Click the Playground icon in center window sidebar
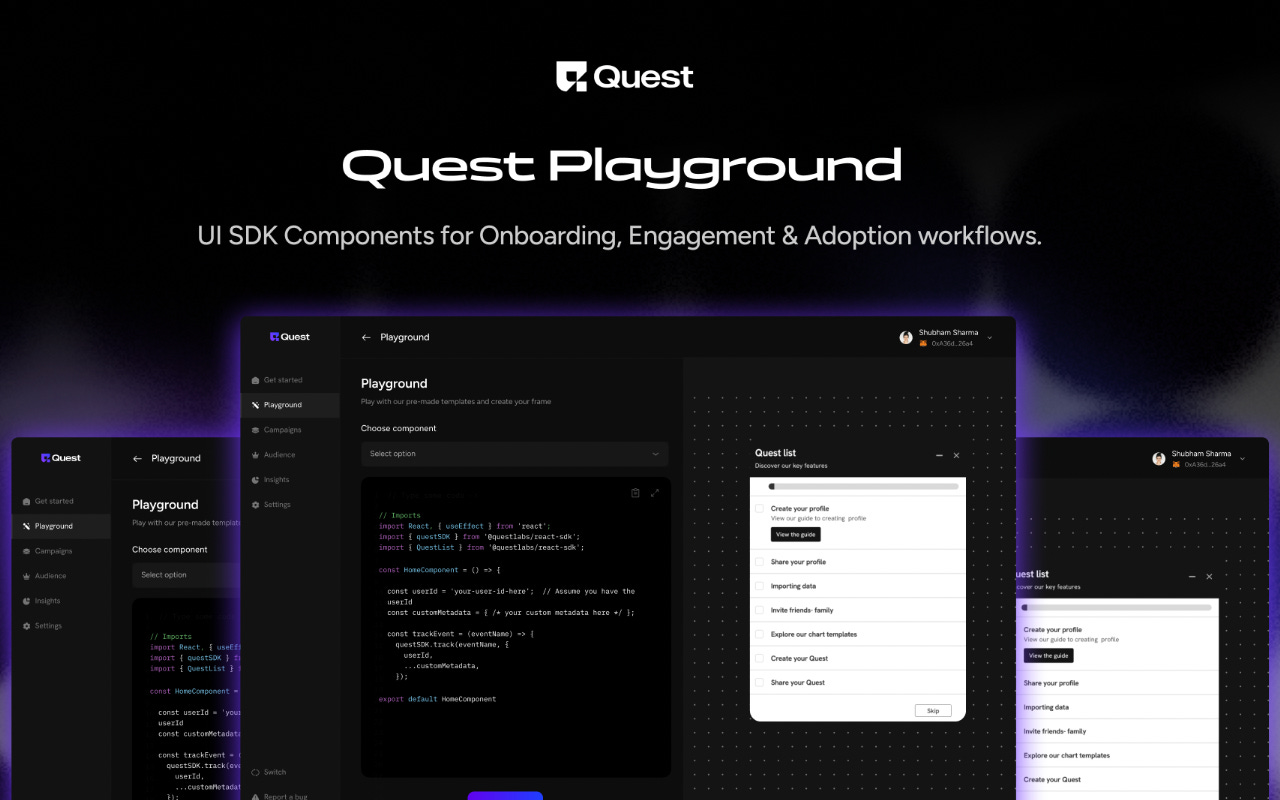This screenshot has height=800, width=1280. 255,405
